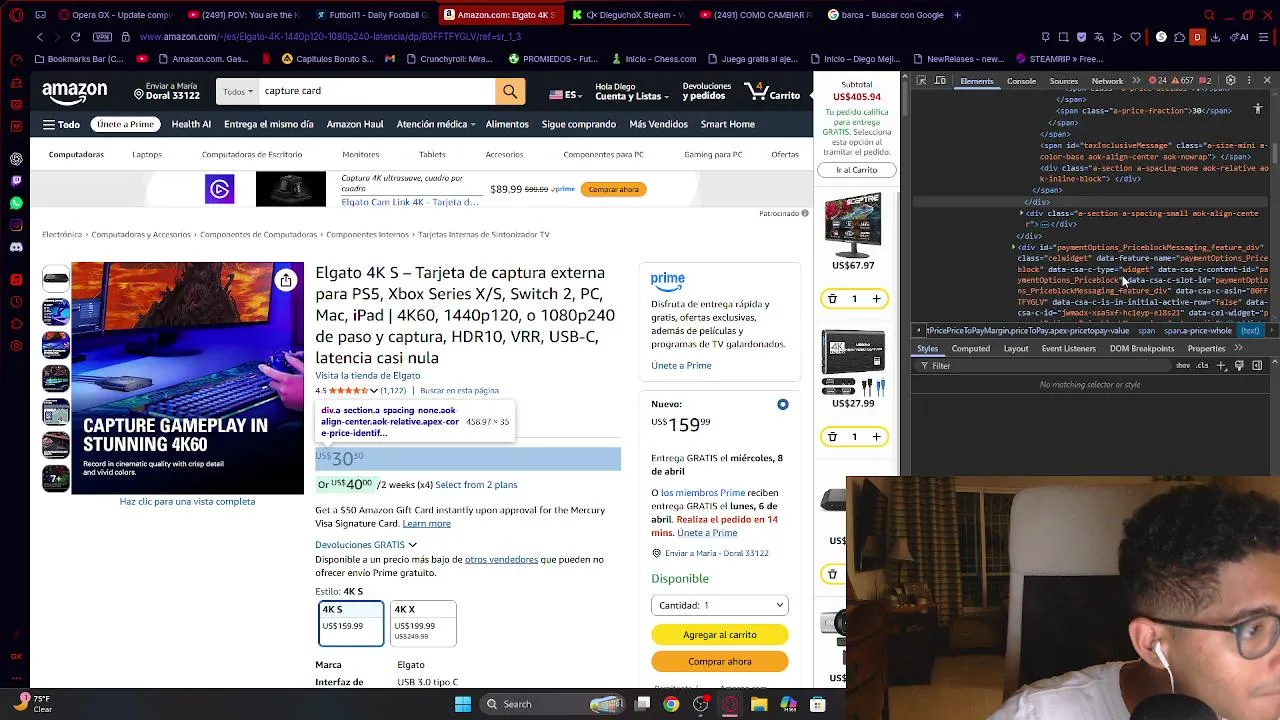Expand the paymentOptions_PriceblockMessaging div node
1280x720 pixels.
[x=1013, y=247]
